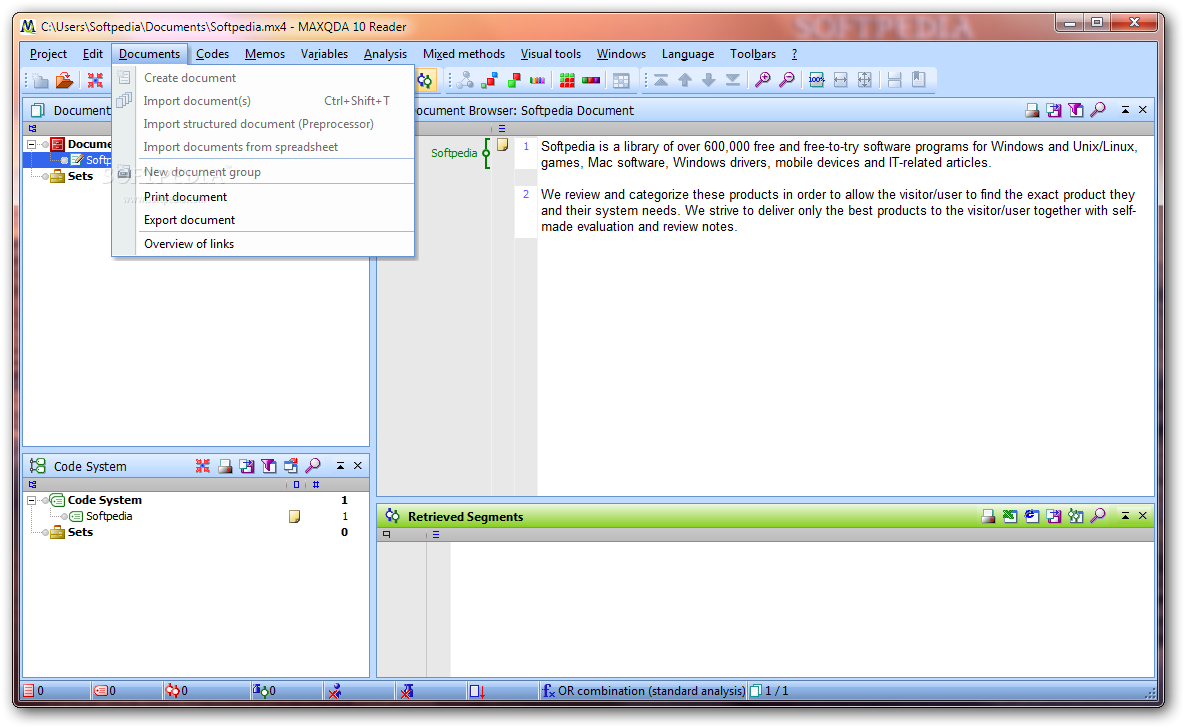Jump to last with bottom arrow icon

(732, 80)
